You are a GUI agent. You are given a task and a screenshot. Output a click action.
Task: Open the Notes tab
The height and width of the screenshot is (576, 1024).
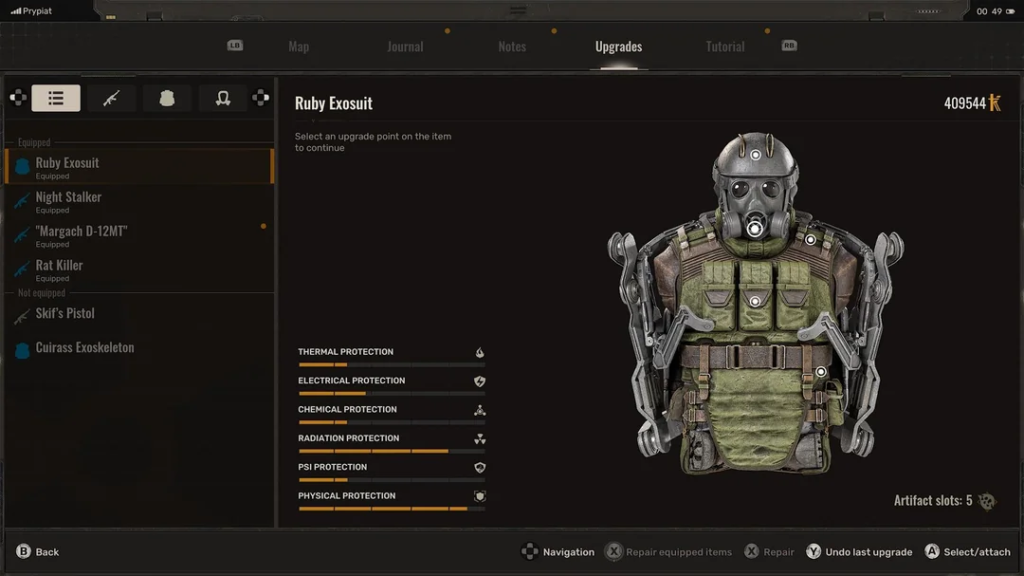tap(512, 47)
